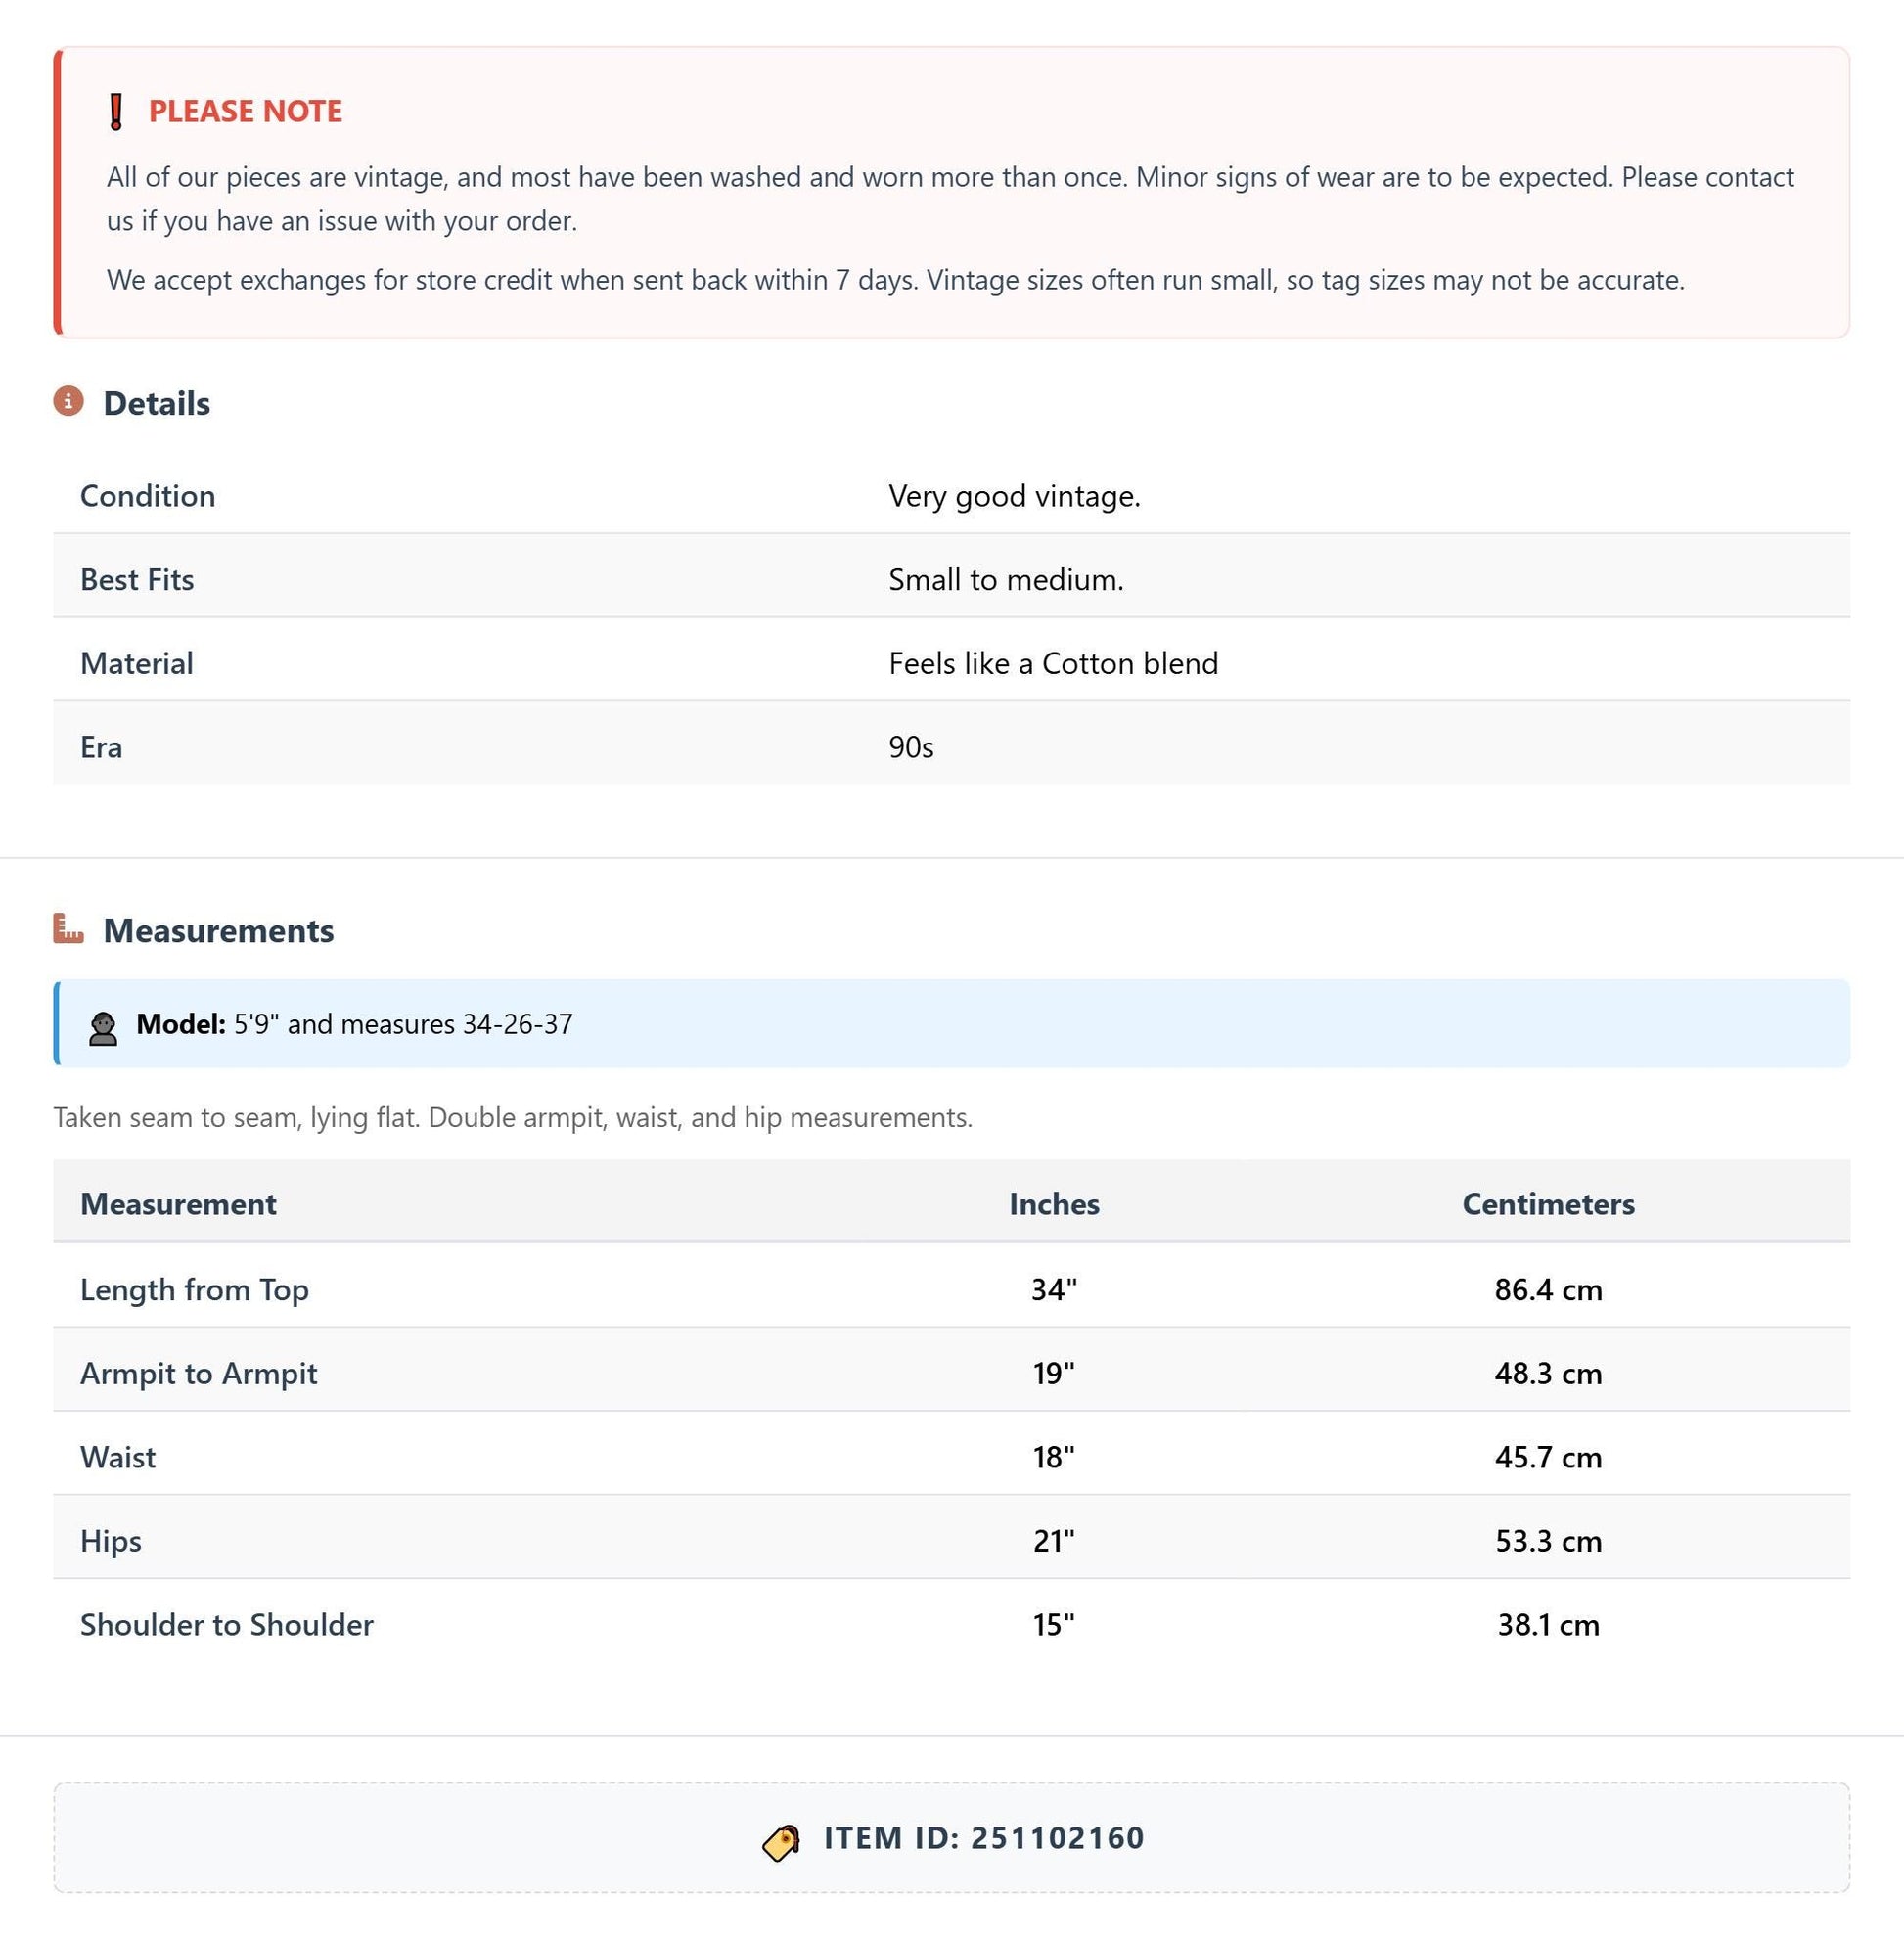Click the Best Fits row label
Image resolution: width=1904 pixels, height=1940 pixels.
tap(137, 579)
